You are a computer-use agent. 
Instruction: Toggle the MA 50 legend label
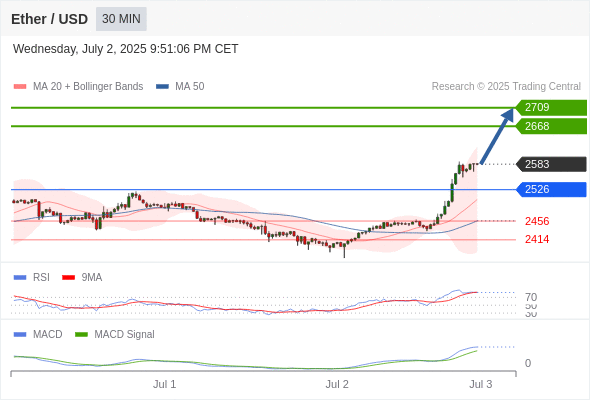(190, 87)
